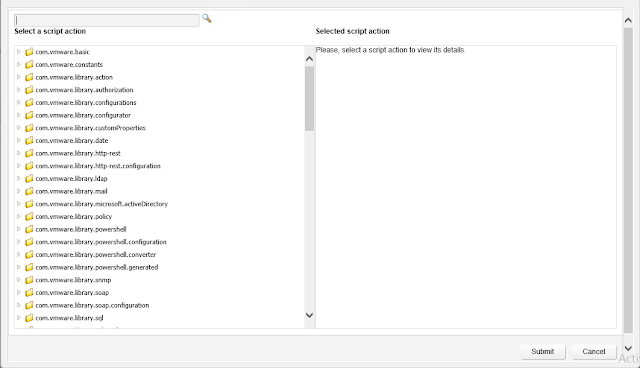Screen dimensions: 640x368
Task: Click the com.vmware.library.configurations folder icon
Action: 29,102
